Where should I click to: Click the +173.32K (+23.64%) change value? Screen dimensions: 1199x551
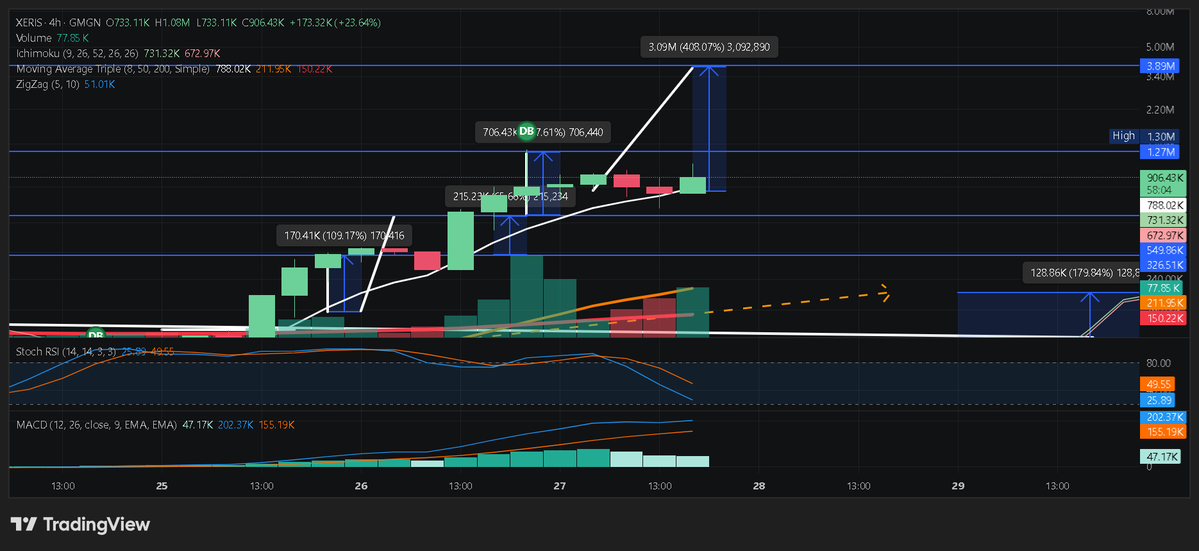tap(336, 23)
